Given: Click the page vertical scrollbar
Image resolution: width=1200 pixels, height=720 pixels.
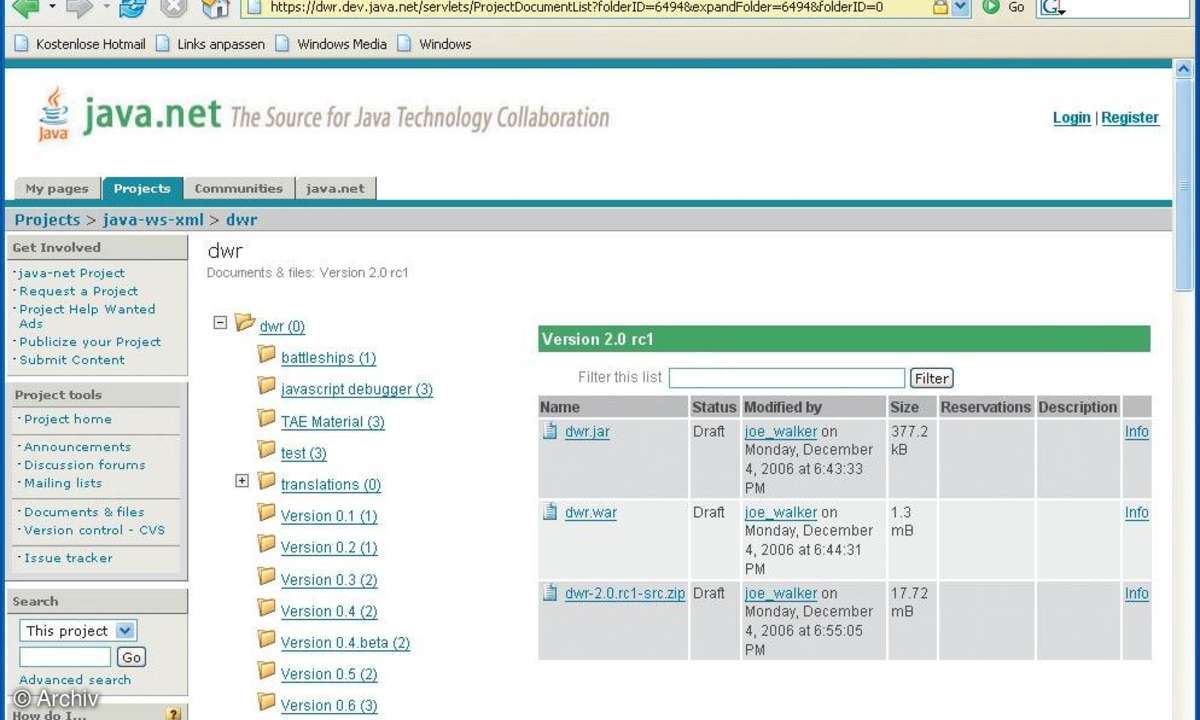Looking at the screenshot, I should (1184, 390).
